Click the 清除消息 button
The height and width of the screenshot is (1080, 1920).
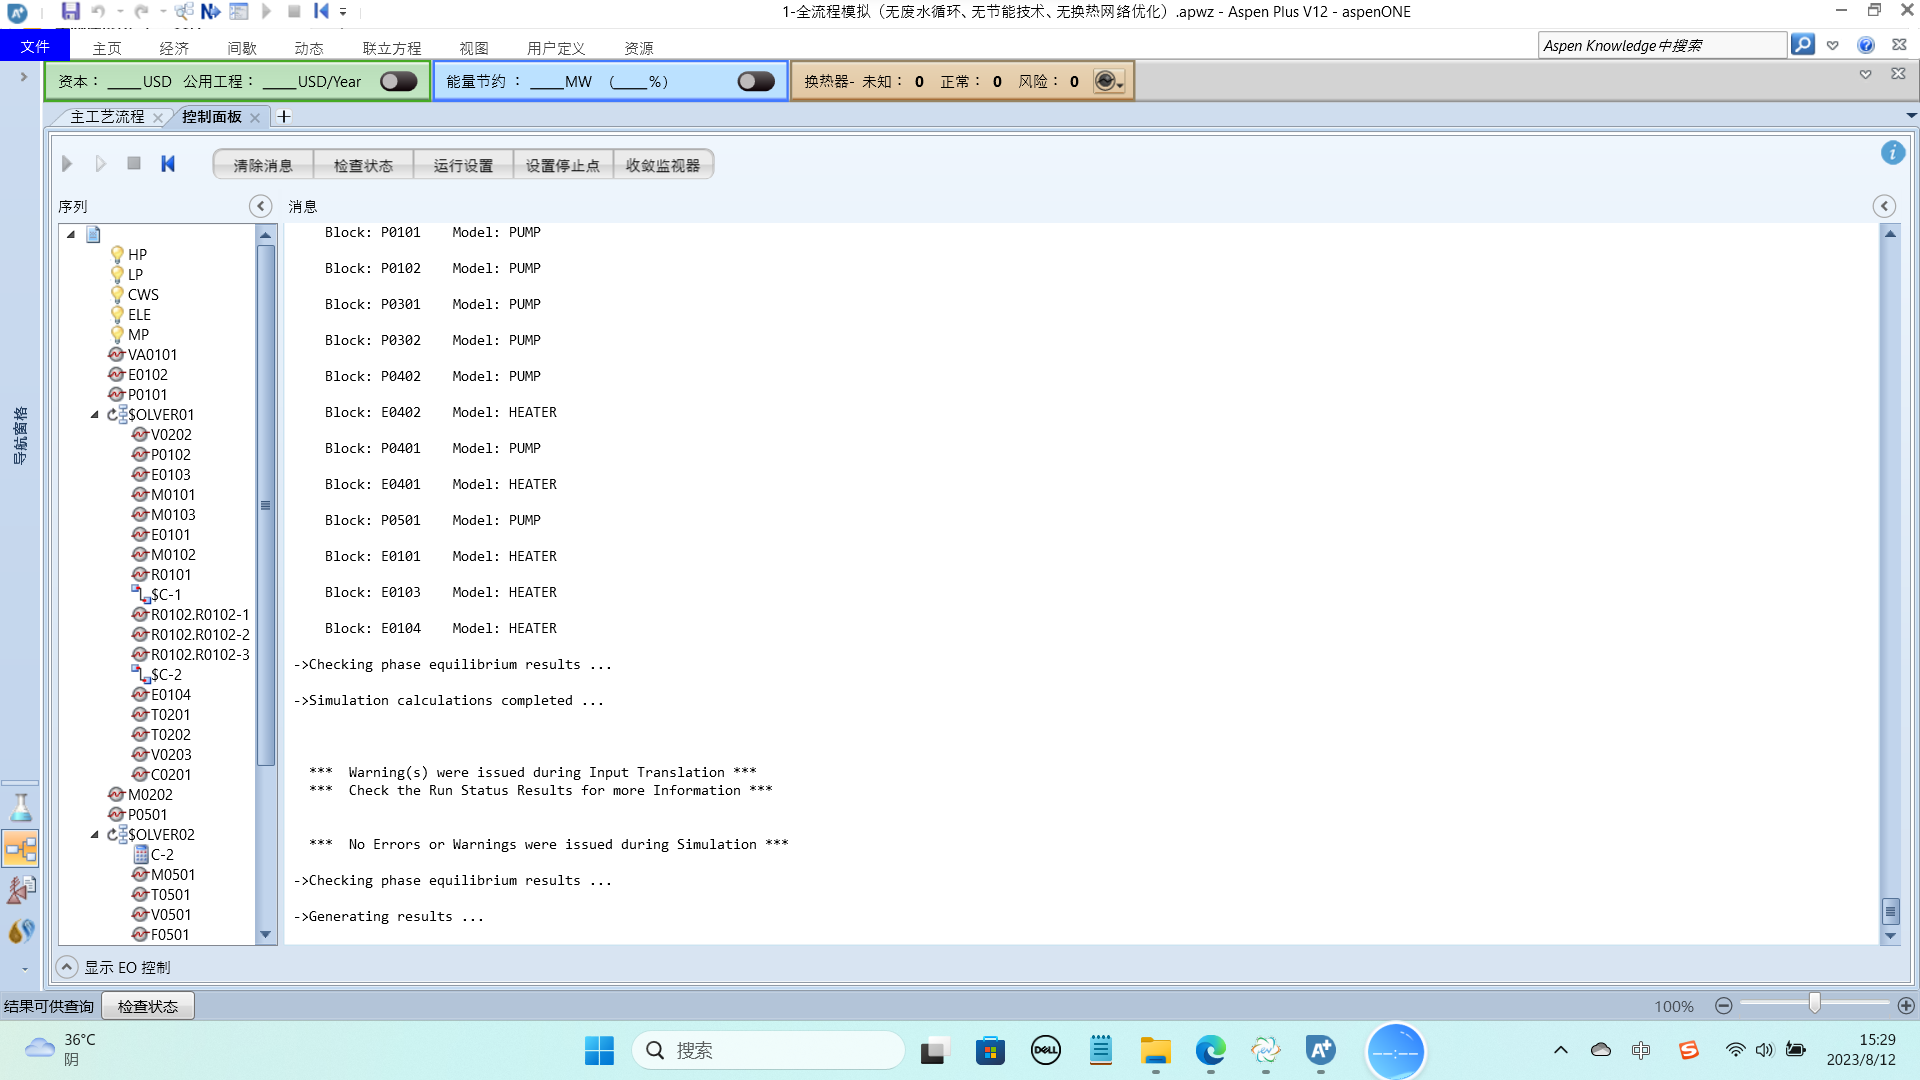pyautogui.click(x=263, y=165)
